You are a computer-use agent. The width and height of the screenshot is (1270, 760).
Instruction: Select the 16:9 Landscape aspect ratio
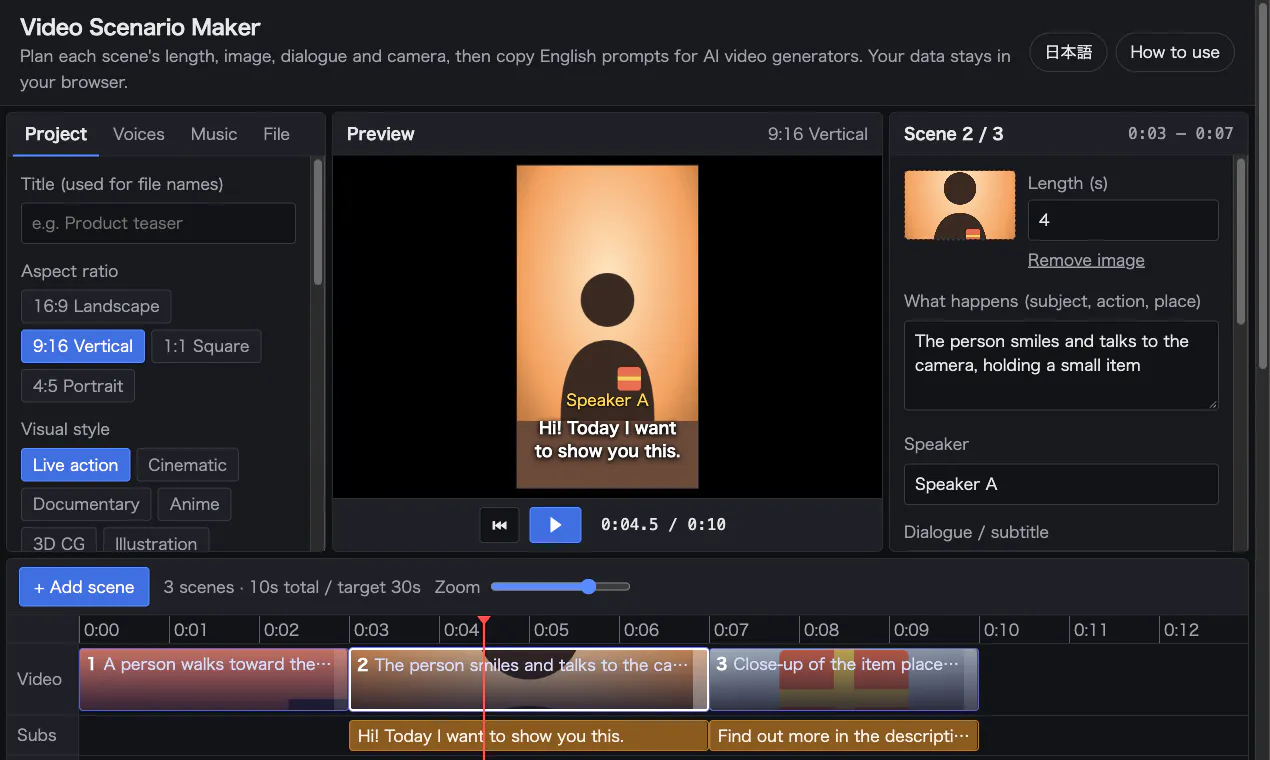pos(96,306)
